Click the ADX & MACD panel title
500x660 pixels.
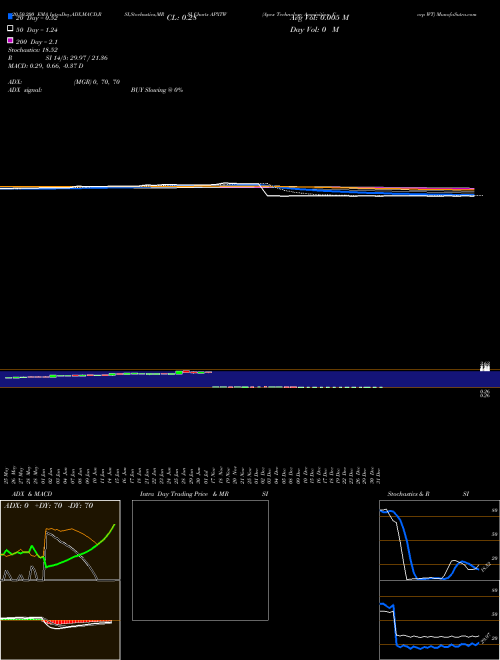tap(32, 494)
